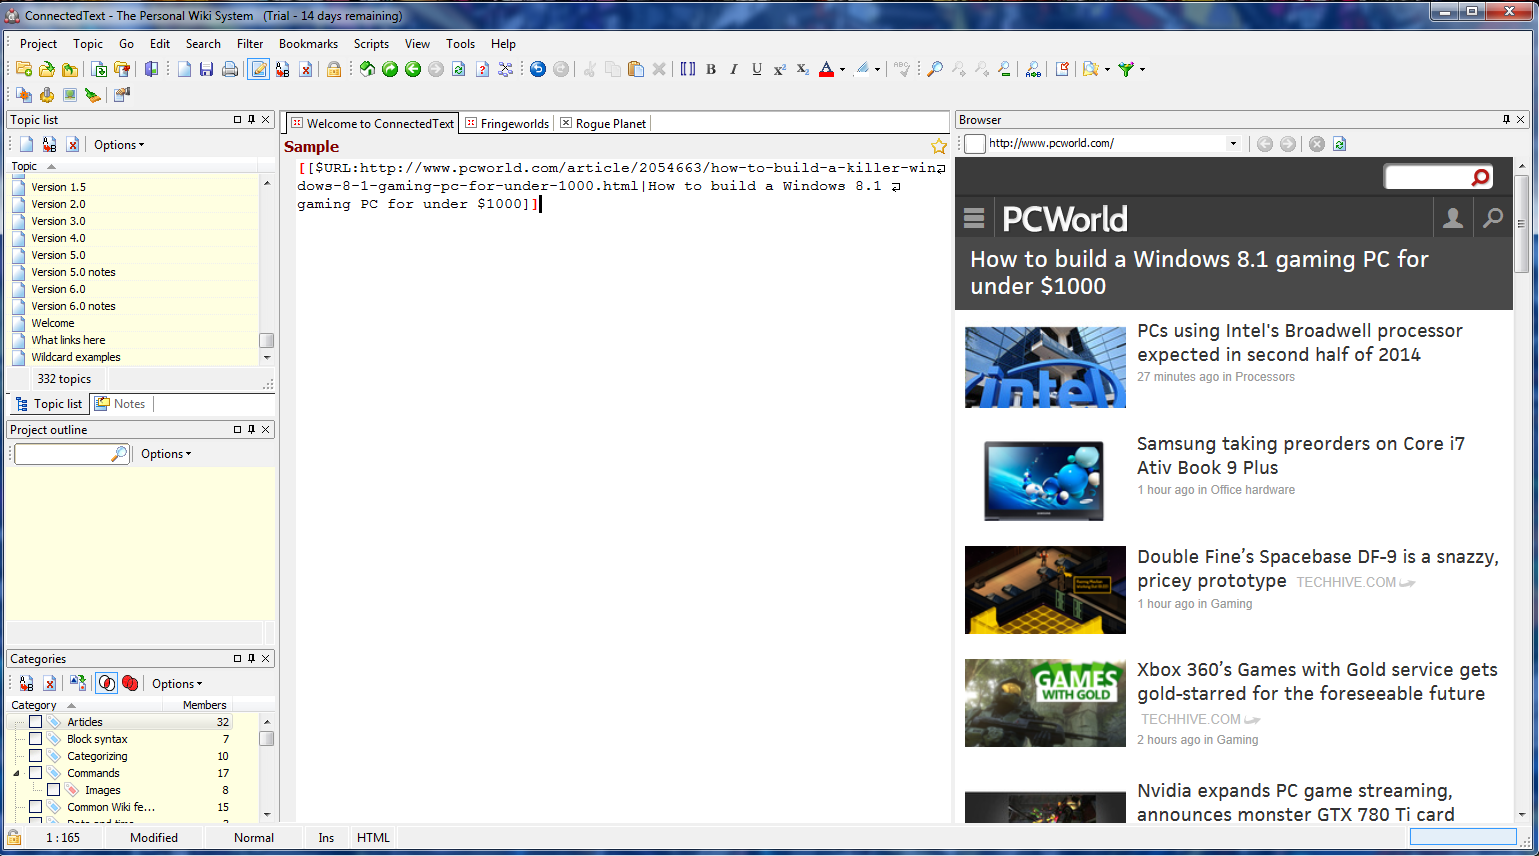Screen dimensions: 1539x856
Task: Apply subscript formatting icon
Action: pos(803,69)
